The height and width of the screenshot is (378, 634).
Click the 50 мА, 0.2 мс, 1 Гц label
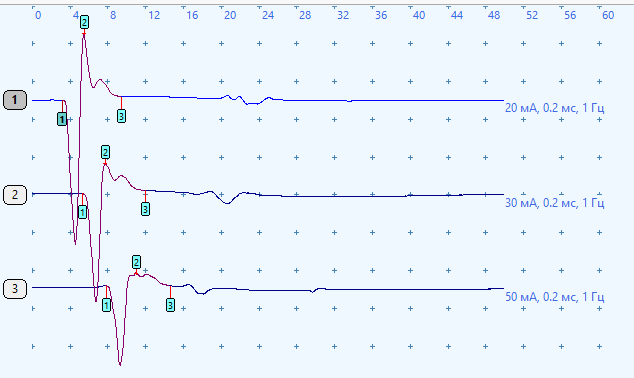(x=555, y=297)
